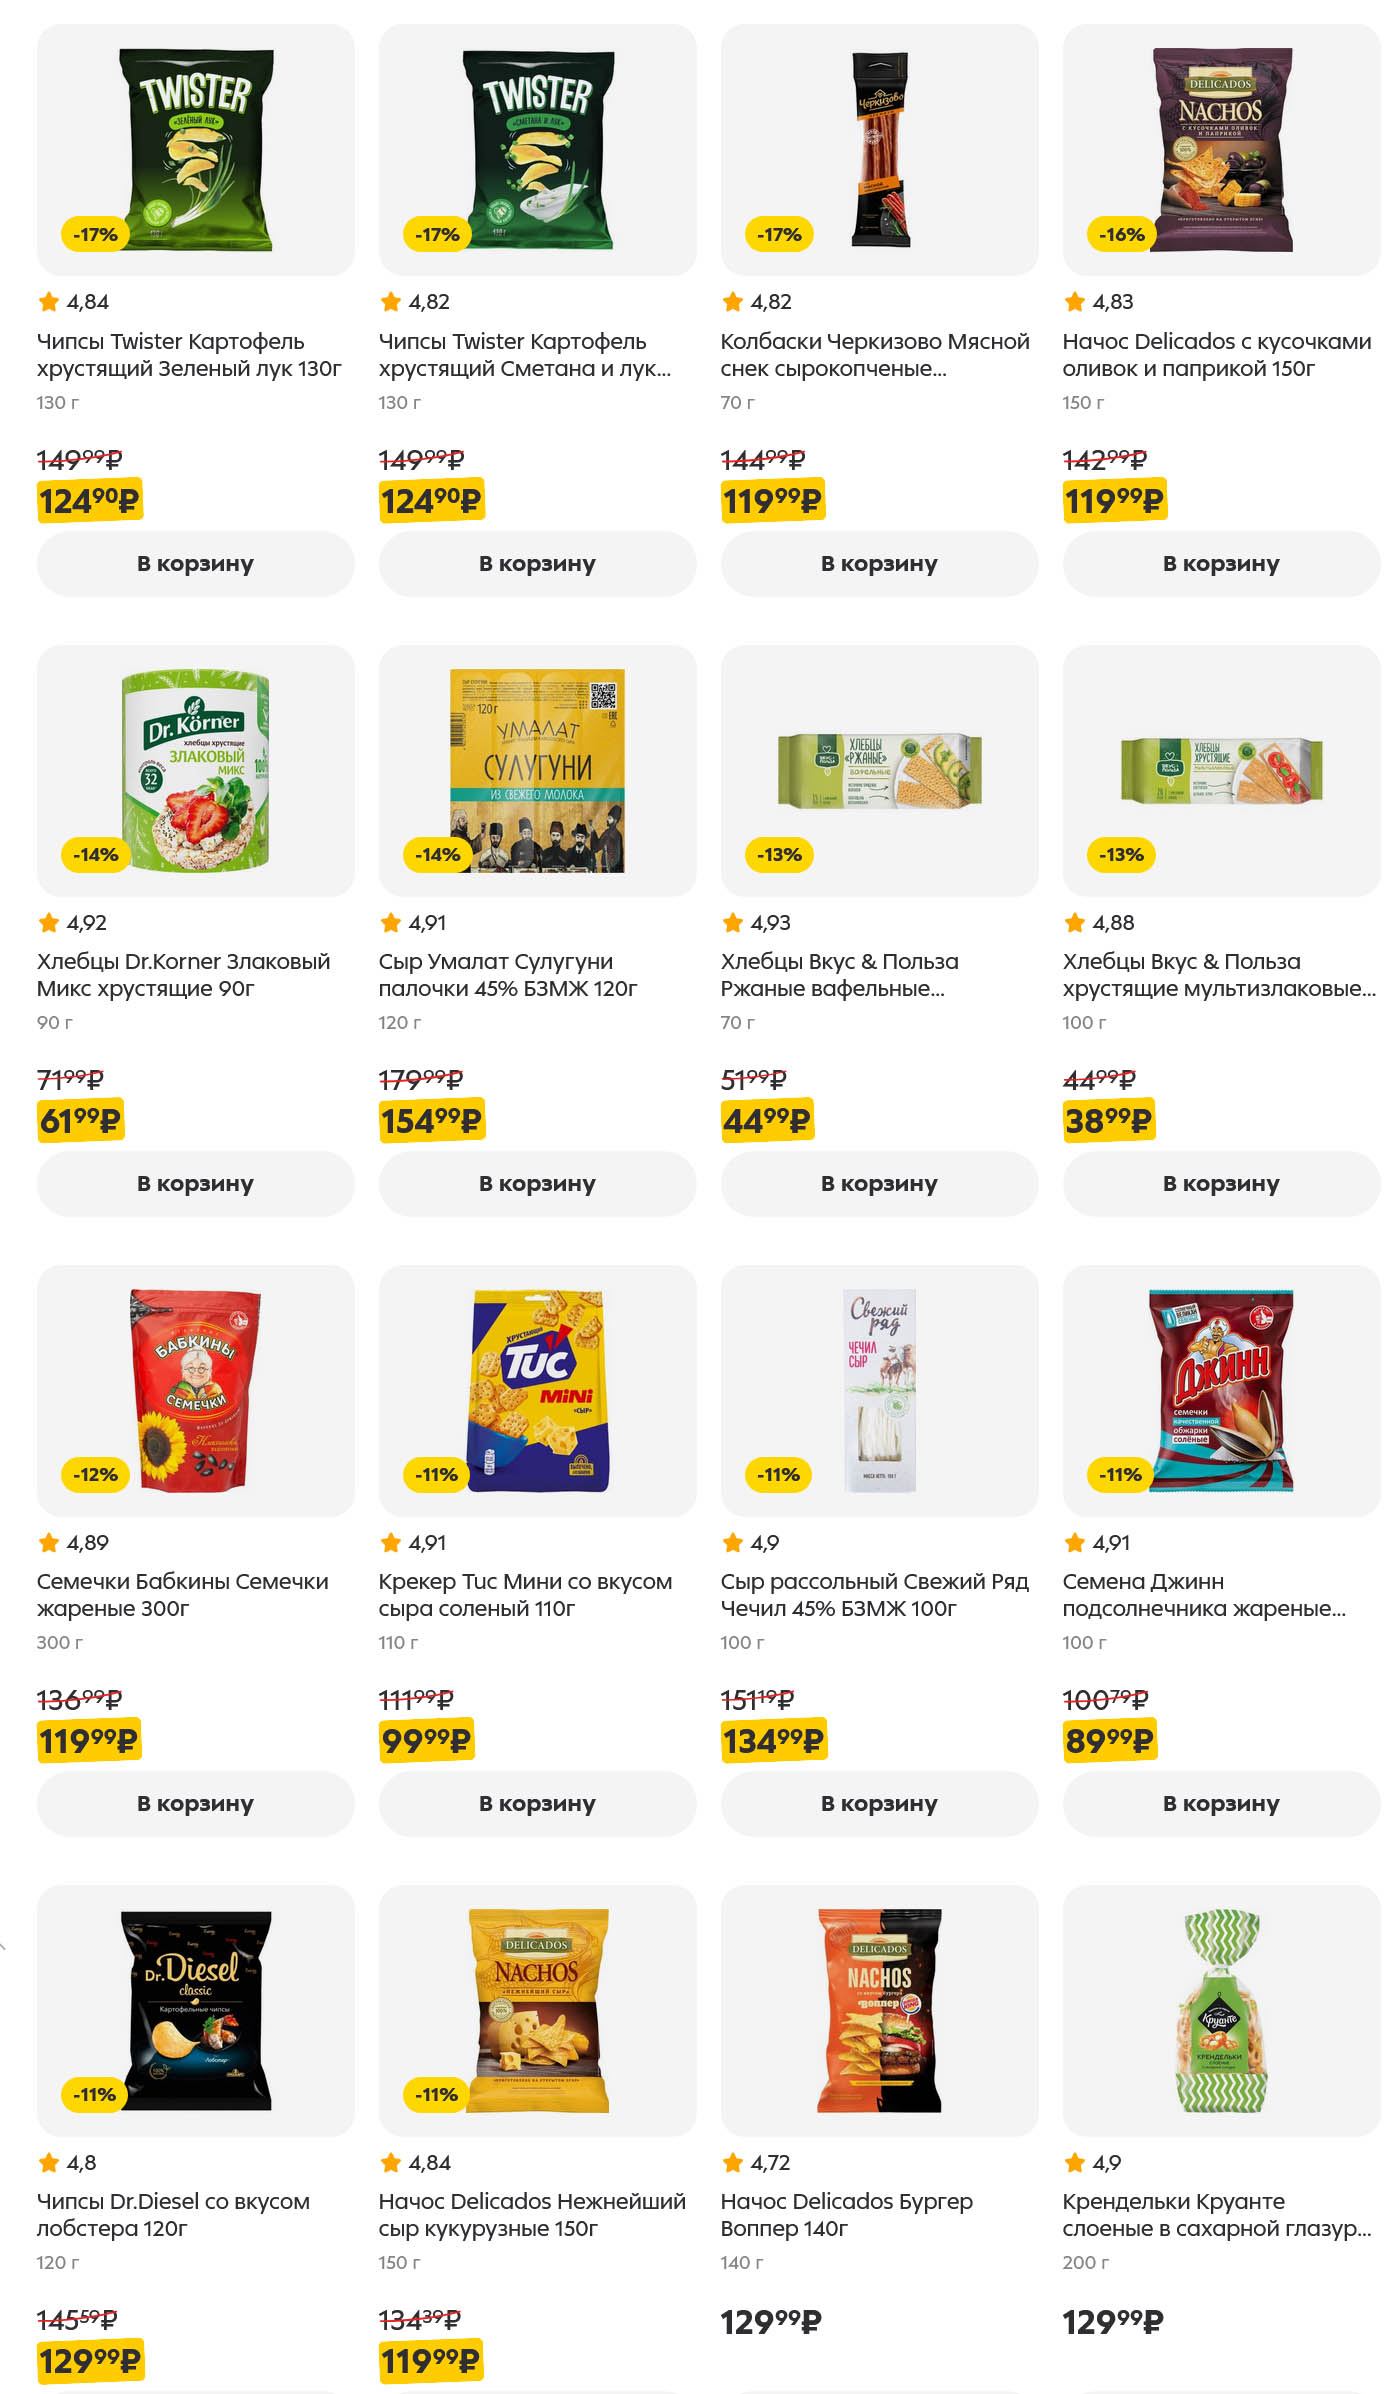This screenshot has height=2394, width=1384.
Task: Add Бабкины Семечки 300г to cart
Action: [195, 1804]
